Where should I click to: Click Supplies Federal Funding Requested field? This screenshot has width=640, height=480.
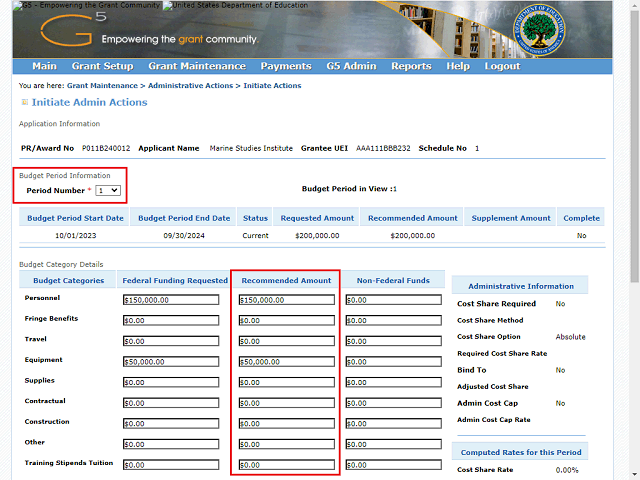pos(170,382)
